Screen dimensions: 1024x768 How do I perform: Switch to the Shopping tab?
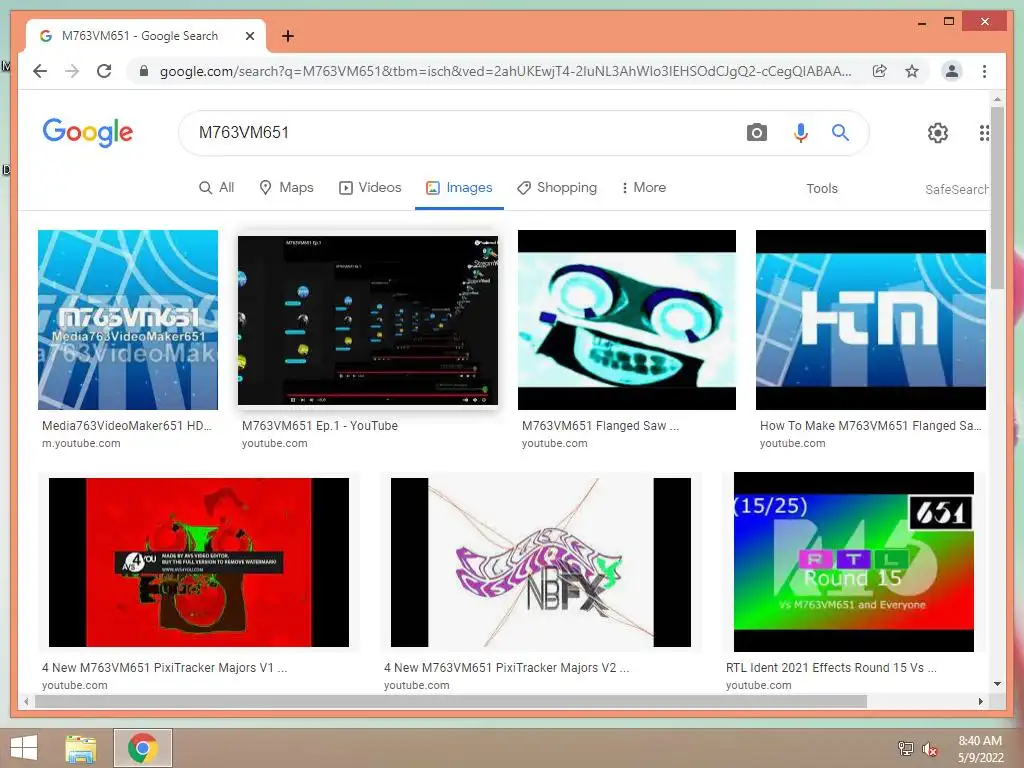pos(556,187)
